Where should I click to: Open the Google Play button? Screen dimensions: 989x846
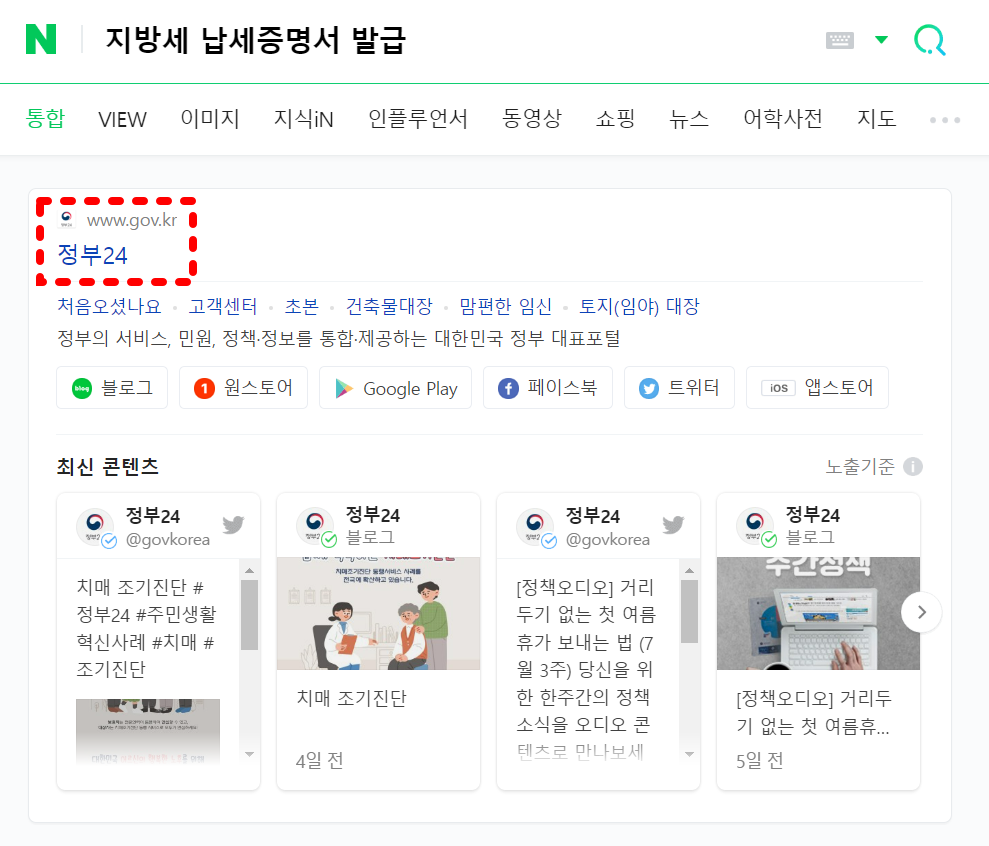[x=395, y=387]
